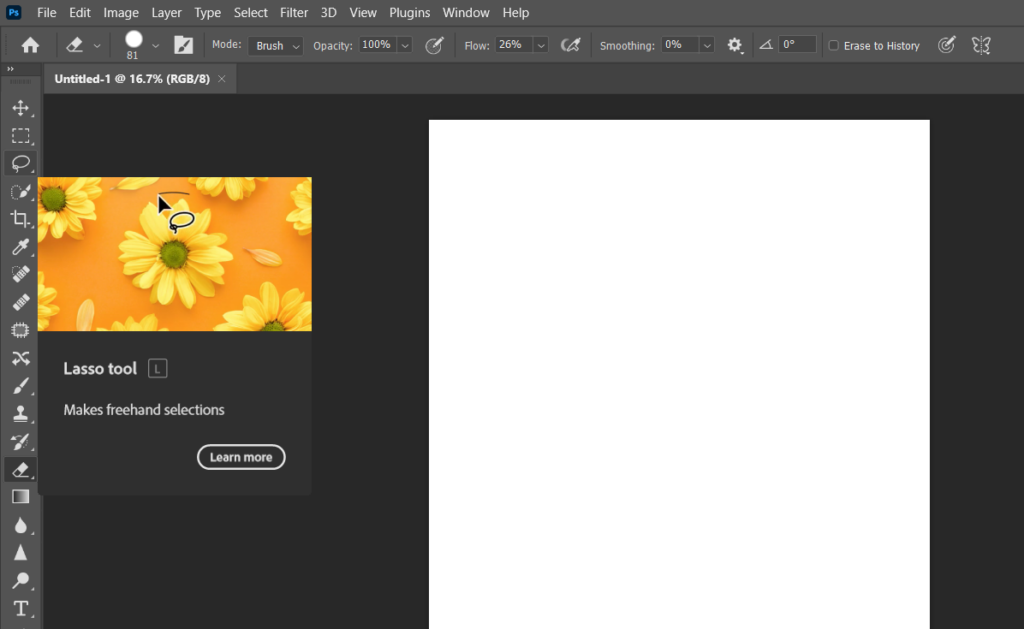Select the Patch tool
The width and height of the screenshot is (1024, 629).
pyautogui.click(x=20, y=330)
